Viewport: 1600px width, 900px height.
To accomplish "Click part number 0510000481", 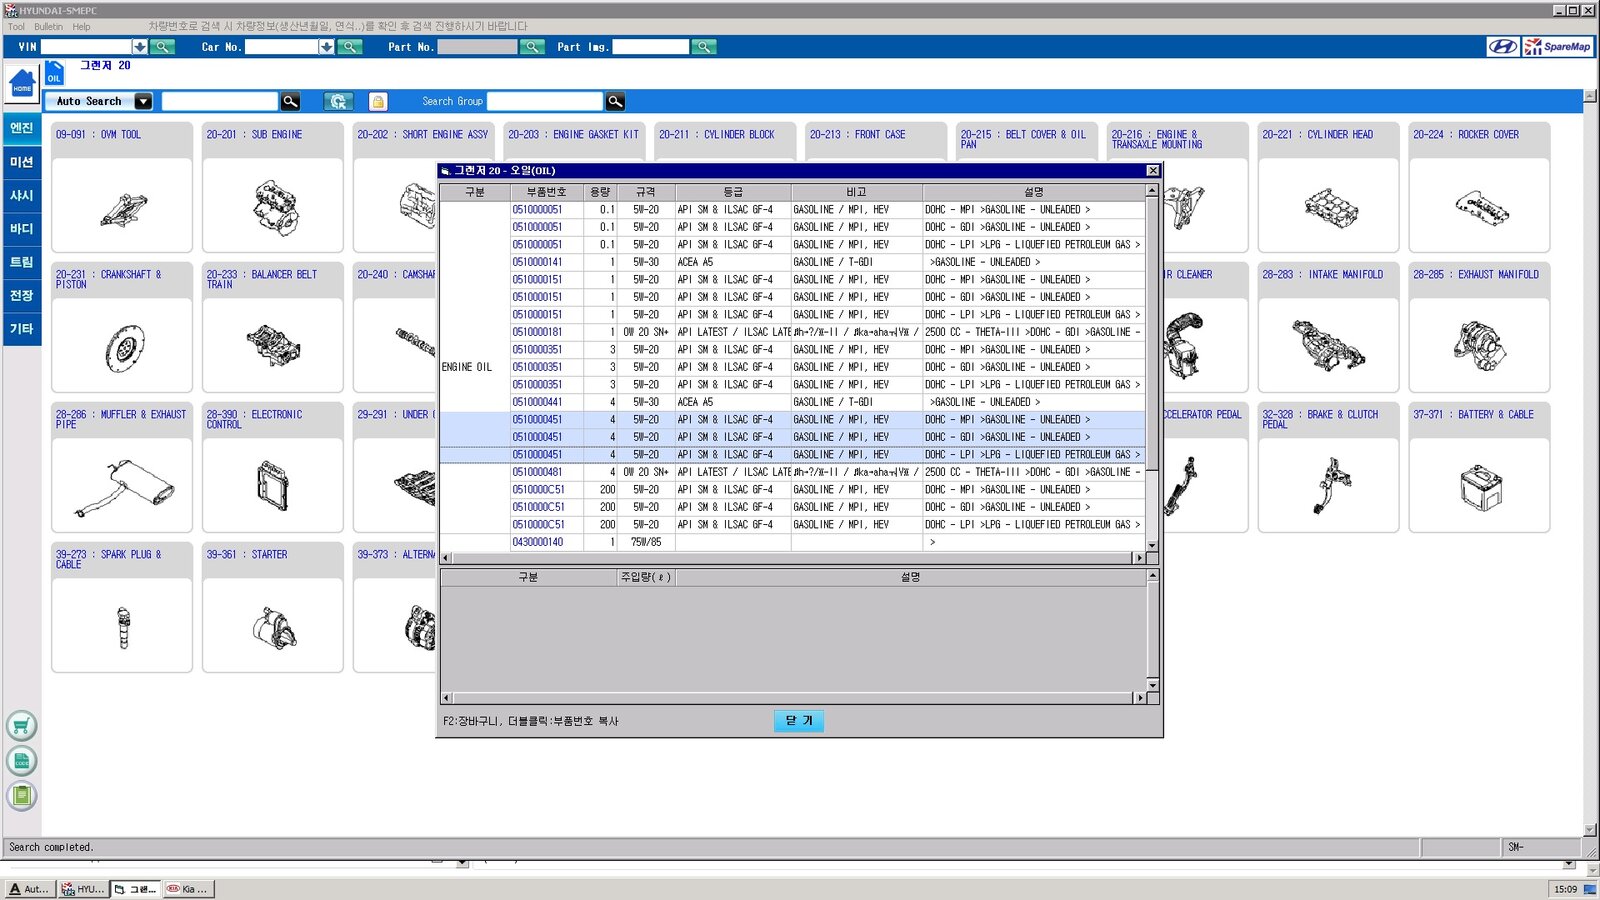I will coord(538,472).
